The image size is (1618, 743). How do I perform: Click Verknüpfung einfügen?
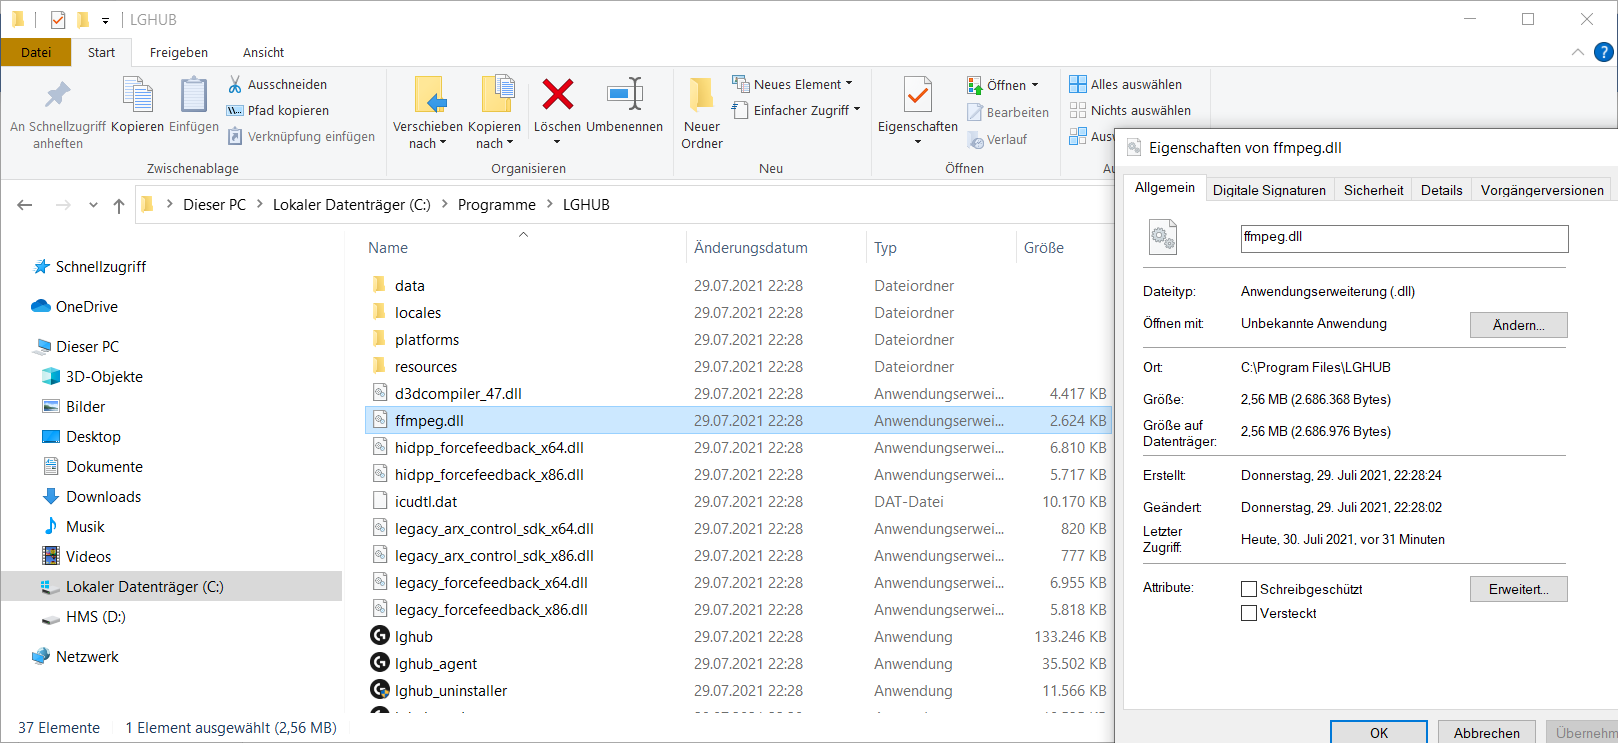301,137
